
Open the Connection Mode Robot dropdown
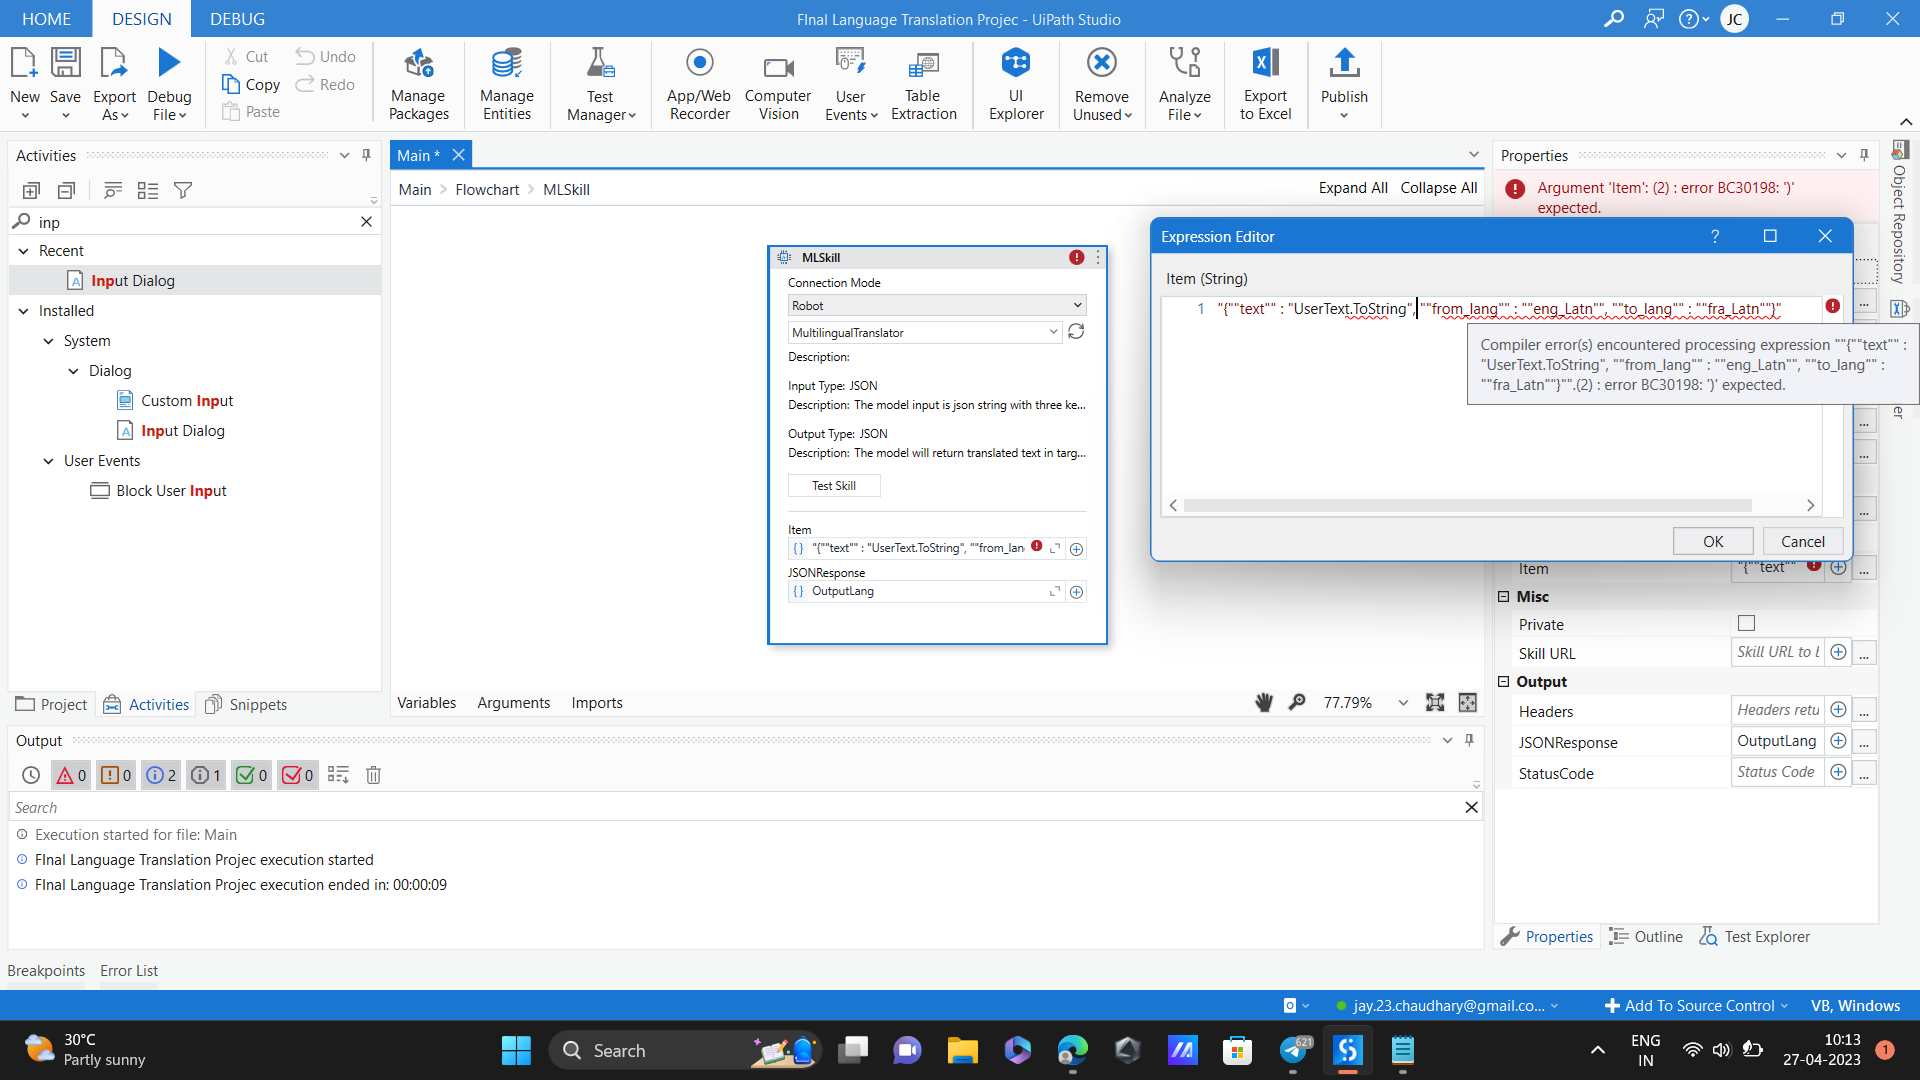pyautogui.click(x=936, y=306)
